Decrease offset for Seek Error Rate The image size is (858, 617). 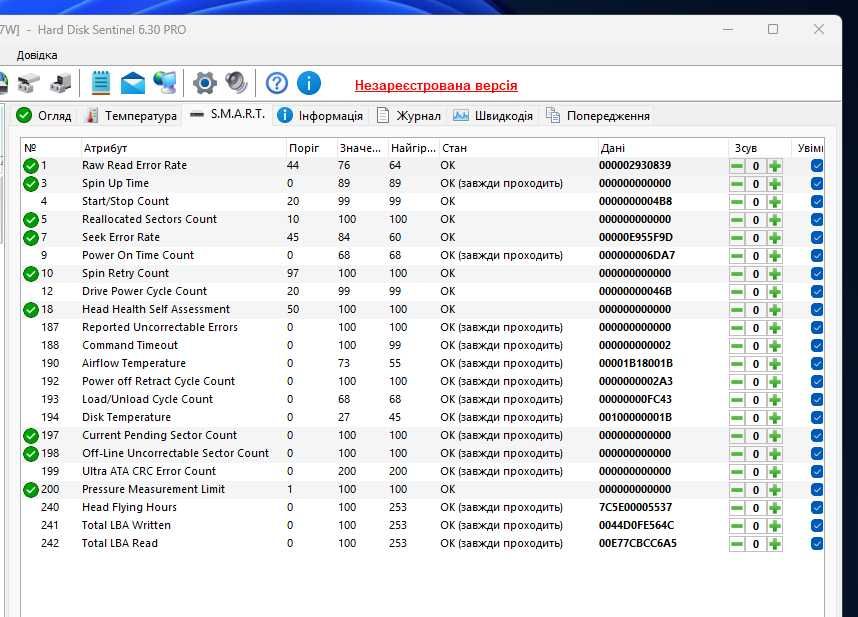point(737,238)
